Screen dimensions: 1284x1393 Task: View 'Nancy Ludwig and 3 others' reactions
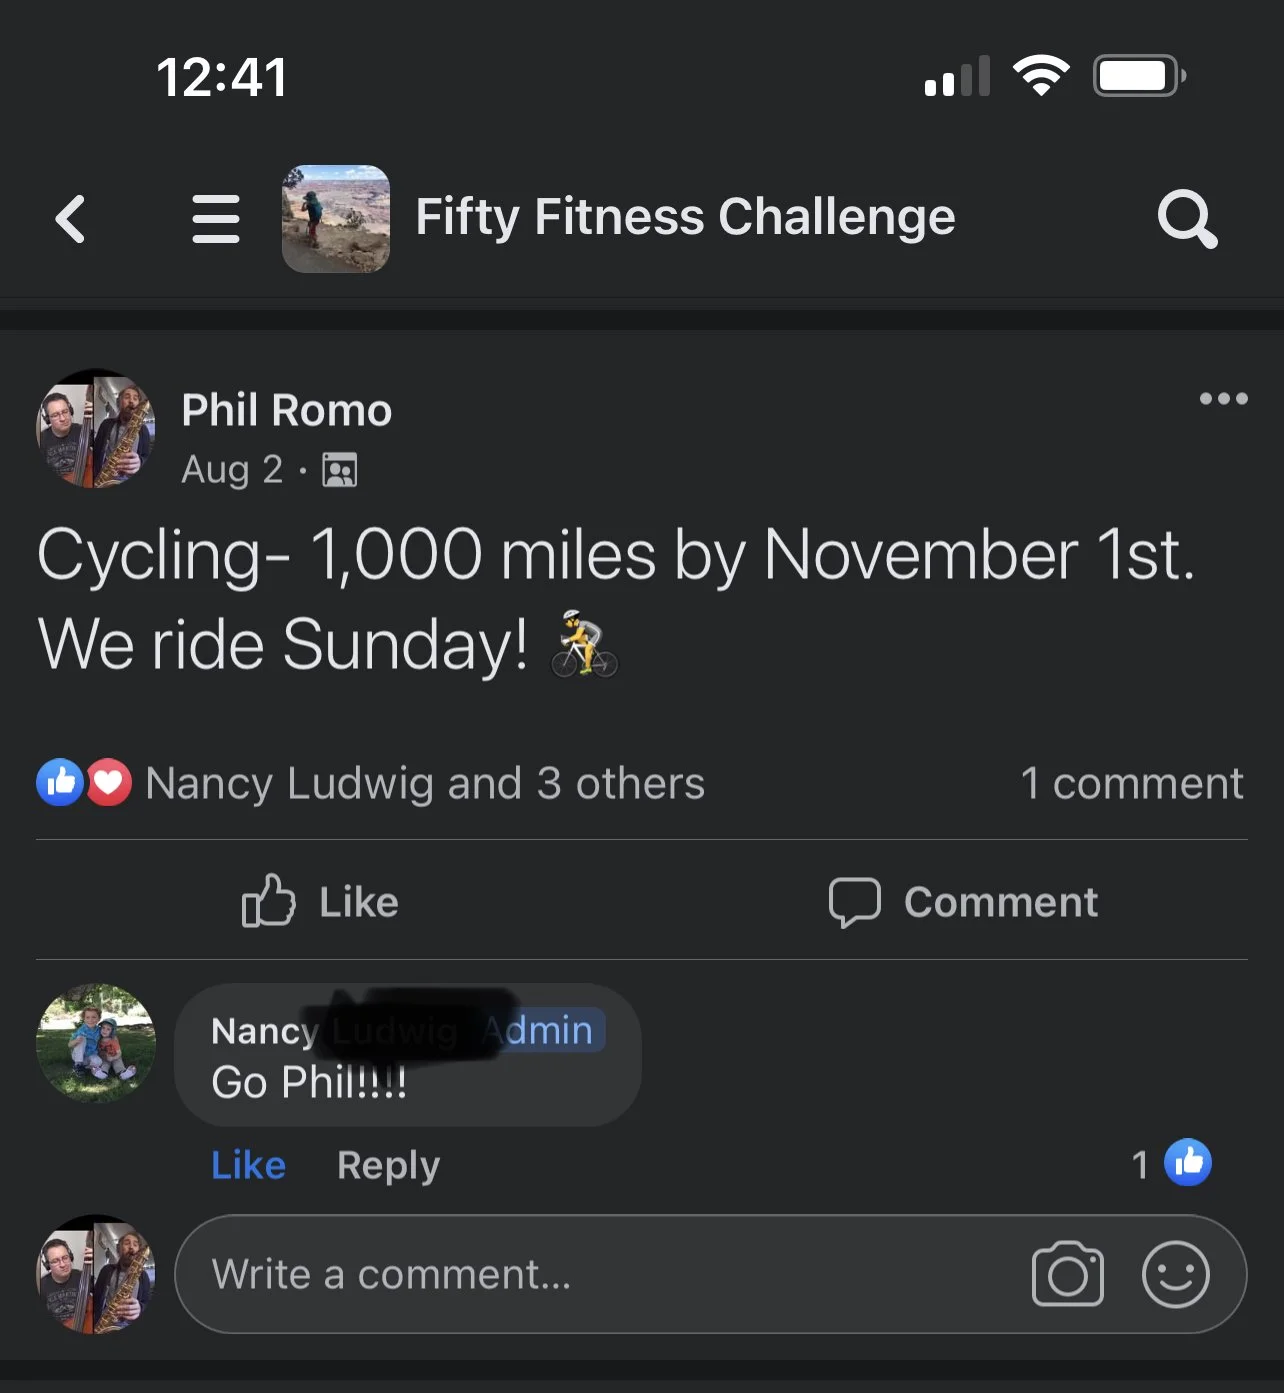(425, 783)
